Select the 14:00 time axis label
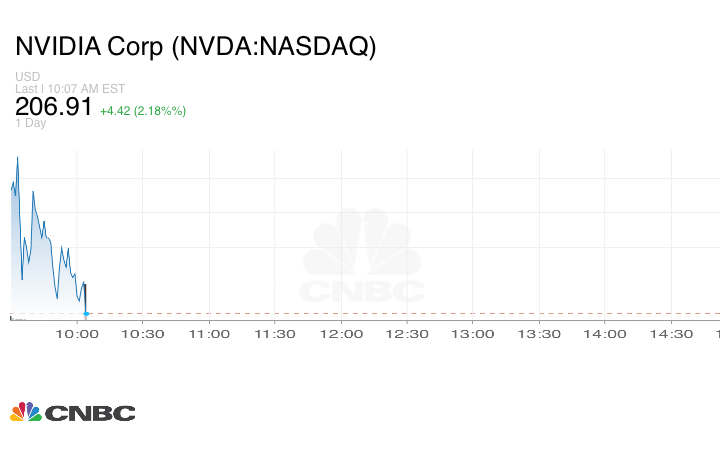Viewport: 720px width, 450px height. pyautogui.click(x=605, y=334)
